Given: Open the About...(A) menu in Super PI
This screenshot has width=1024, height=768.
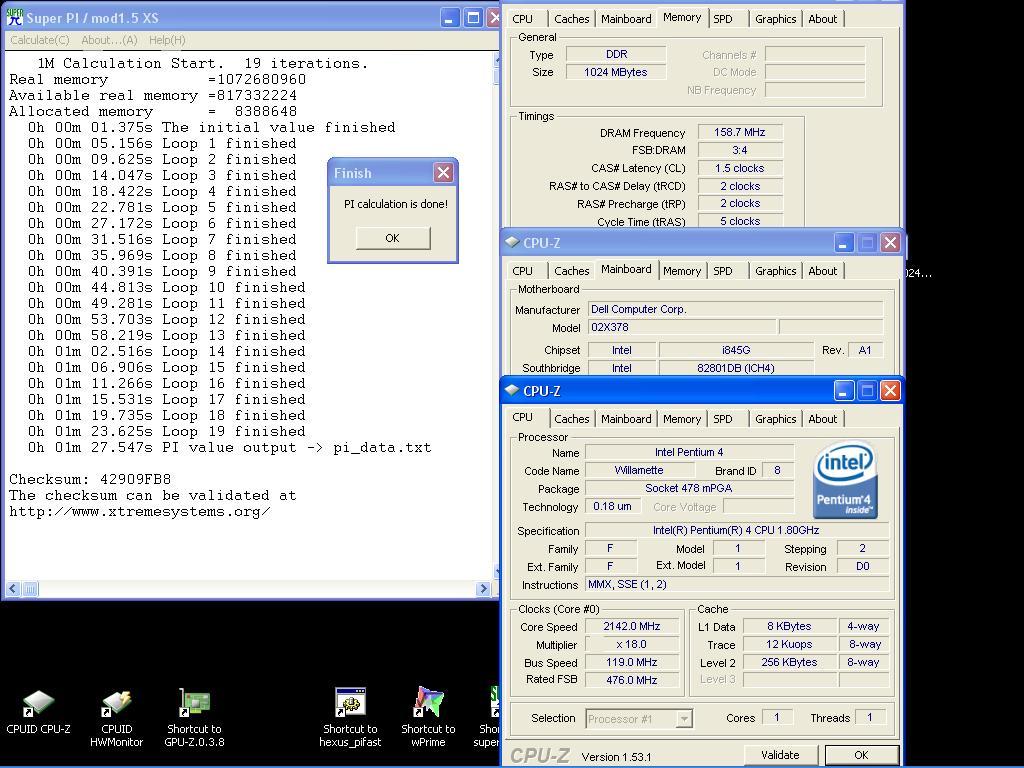Looking at the screenshot, I should pyautogui.click(x=109, y=40).
